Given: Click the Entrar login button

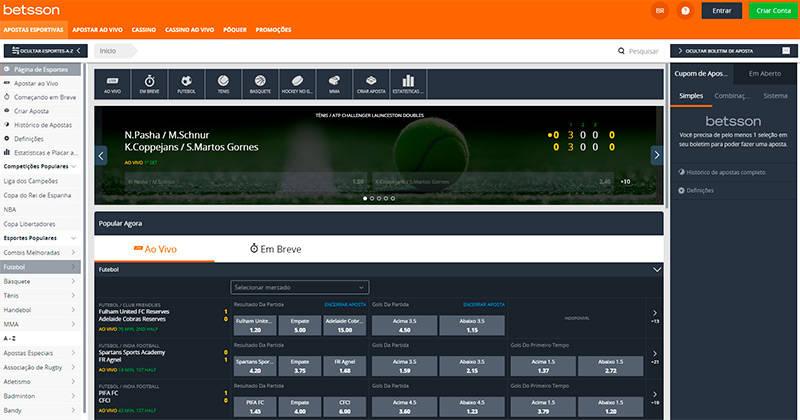Looking at the screenshot, I should [x=721, y=11].
